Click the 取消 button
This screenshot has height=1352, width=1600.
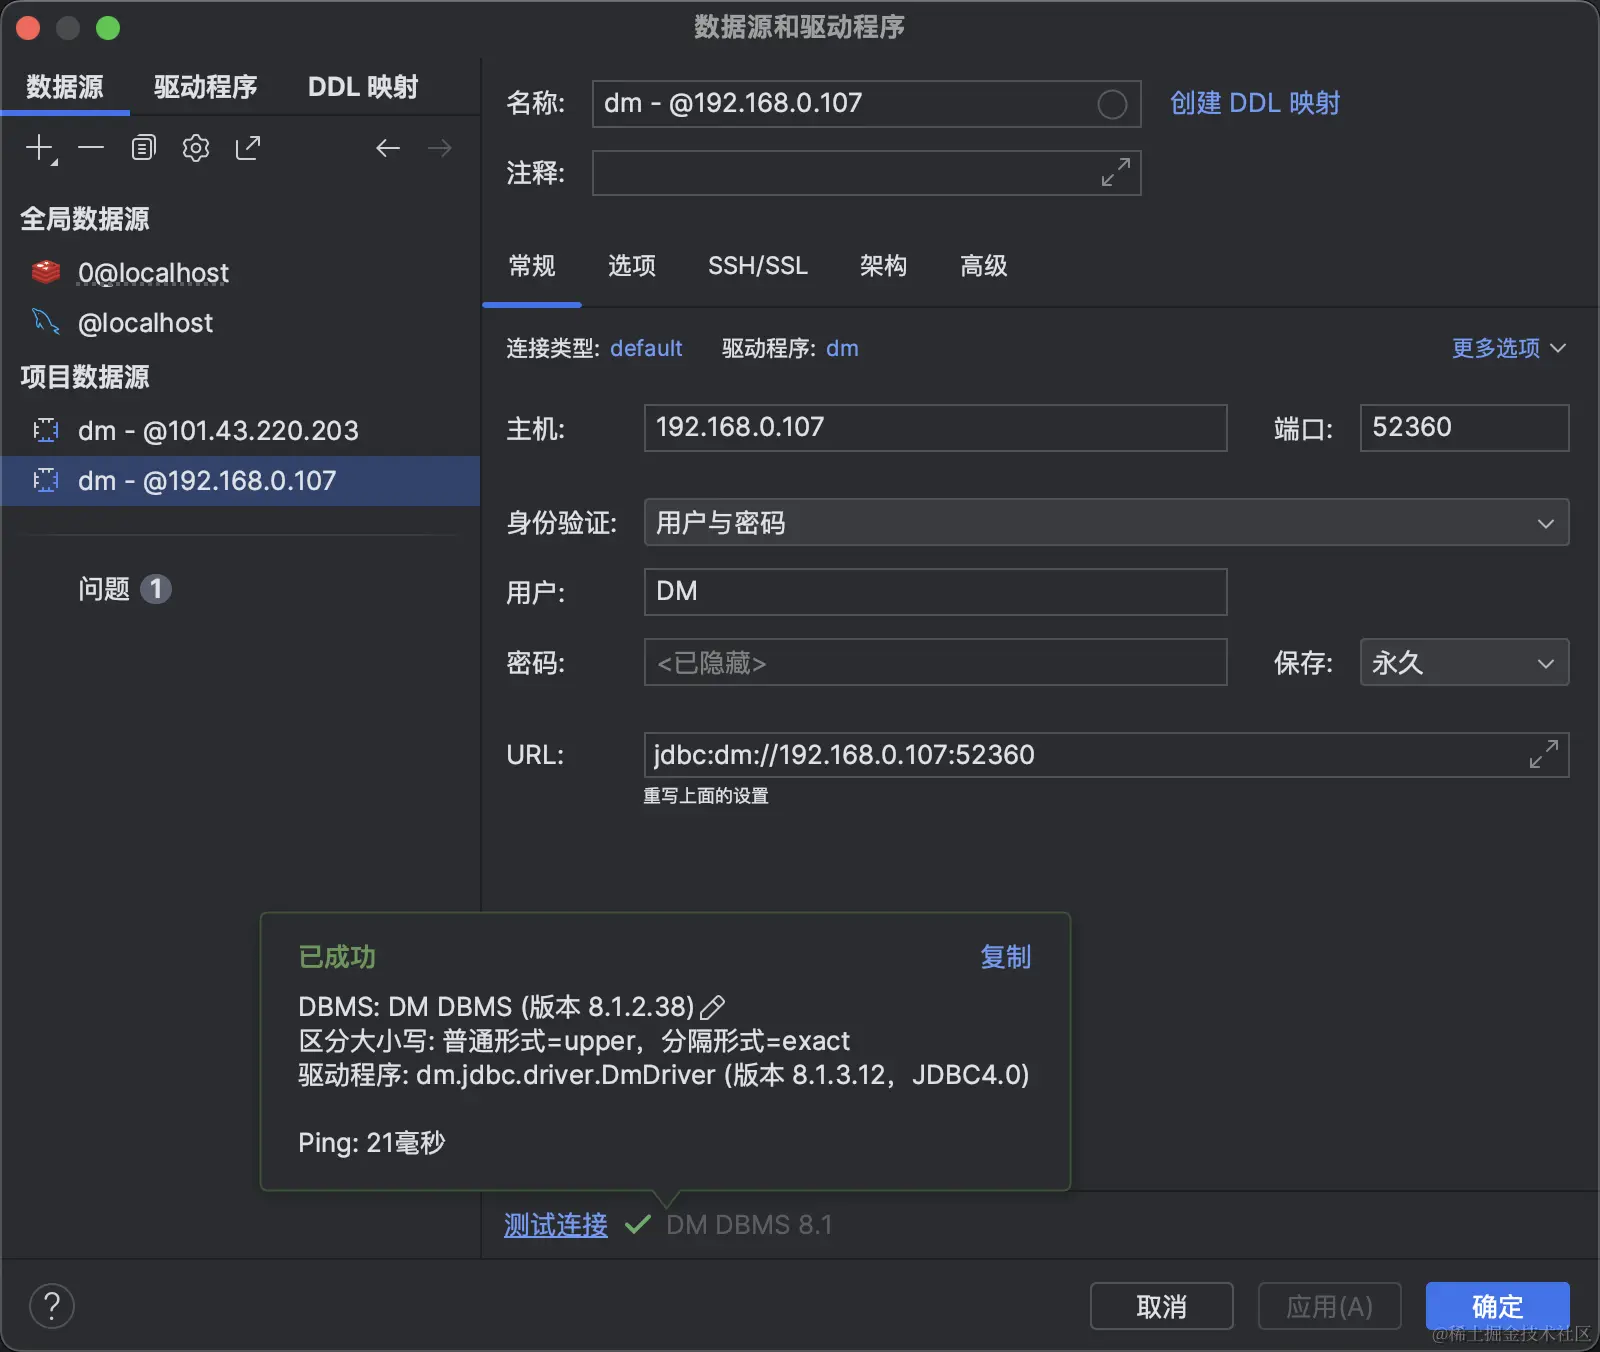1161,1306
